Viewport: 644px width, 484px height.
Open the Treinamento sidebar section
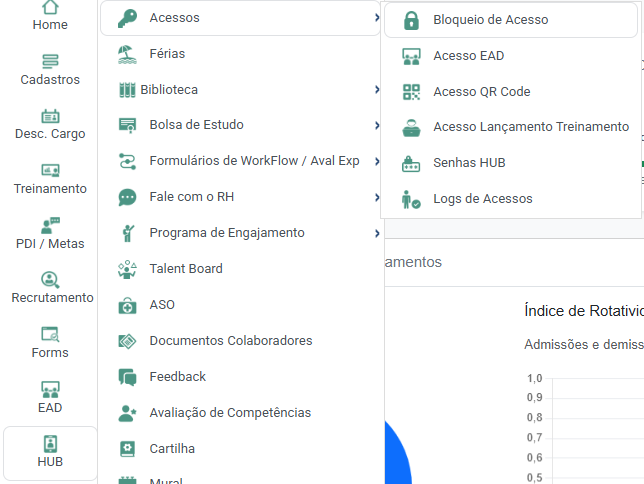tap(51, 178)
